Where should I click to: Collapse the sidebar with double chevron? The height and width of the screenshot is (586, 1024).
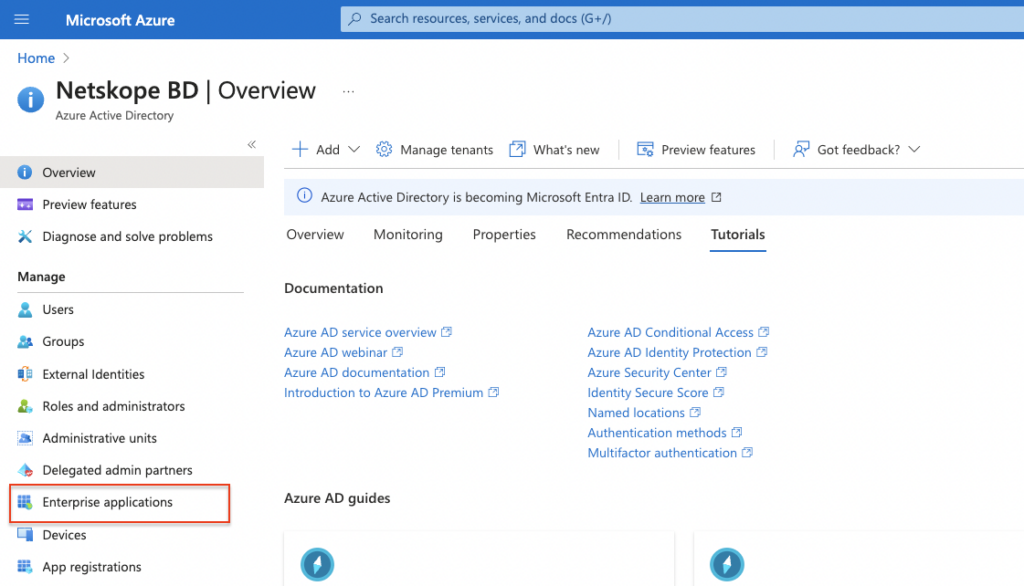point(251,144)
